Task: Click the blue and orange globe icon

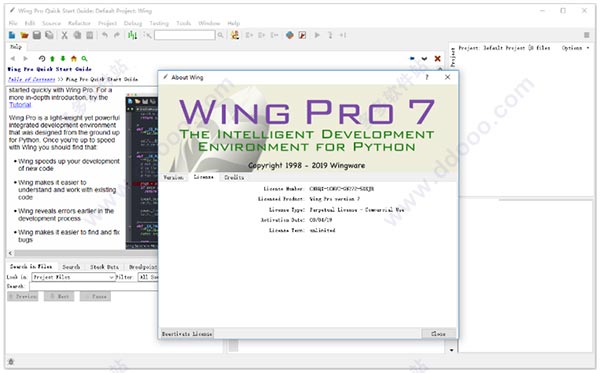Action: tap(290, 35)
